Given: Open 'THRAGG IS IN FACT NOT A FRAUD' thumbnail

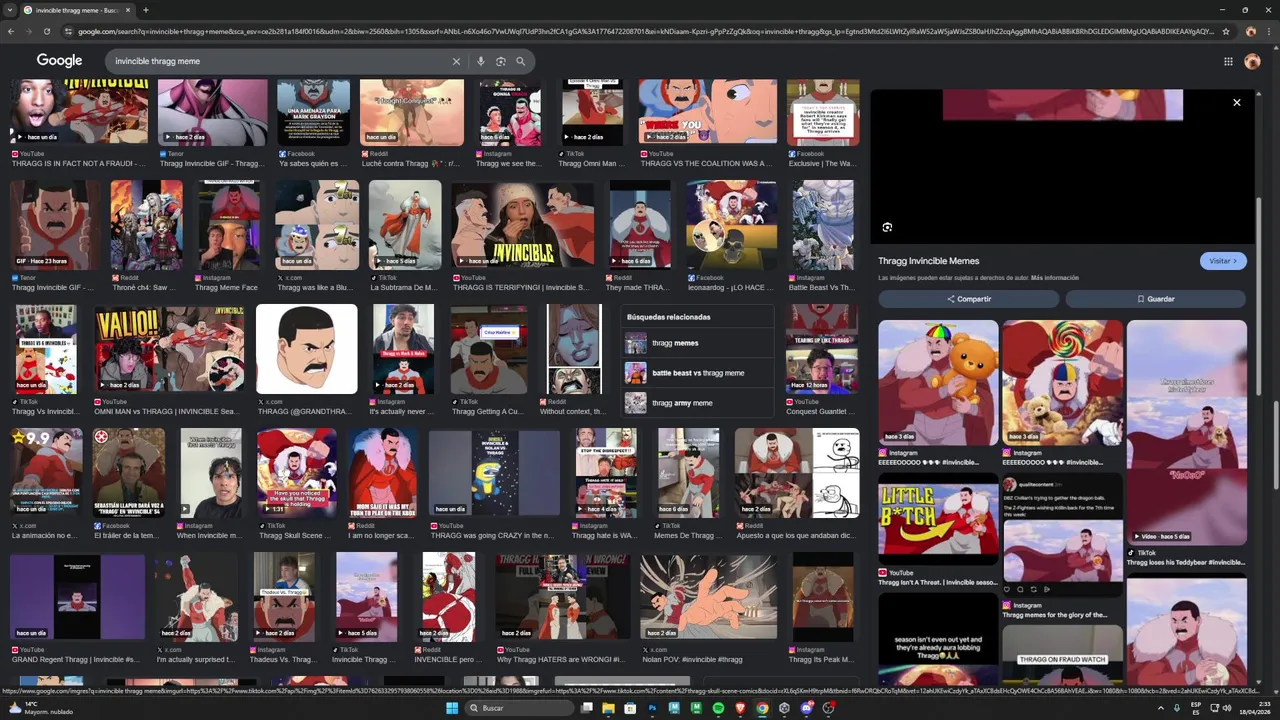Looking at the screenshot, I should click(x=79, y=113).
